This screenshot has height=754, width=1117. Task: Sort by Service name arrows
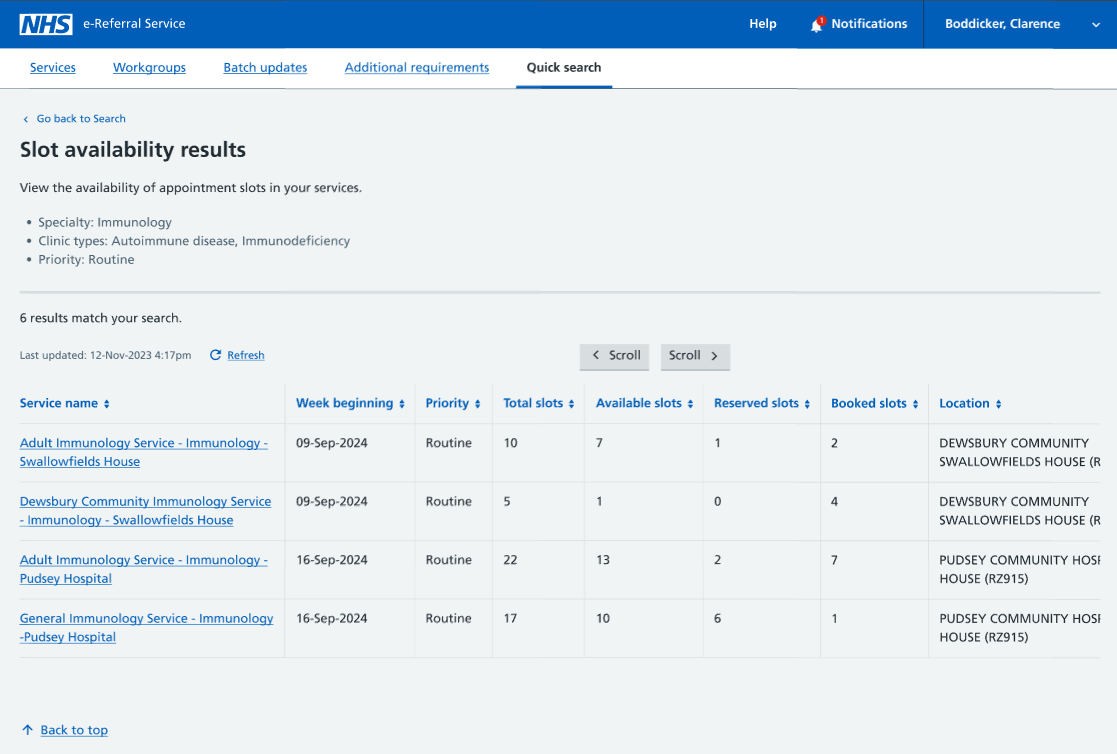tap(107, 404)
